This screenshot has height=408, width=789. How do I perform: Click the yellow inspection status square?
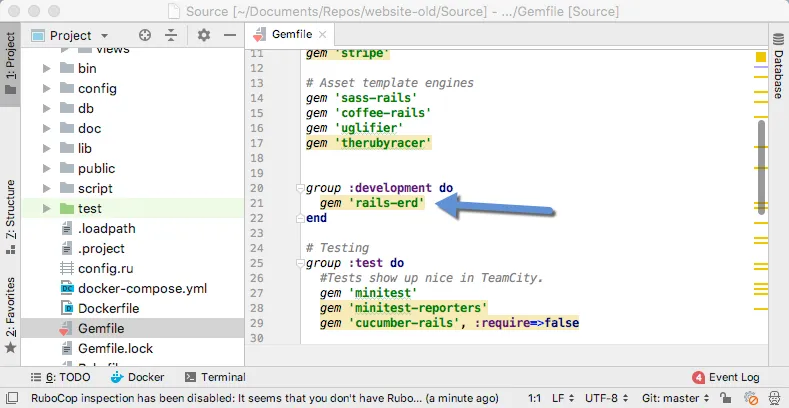coord(761,57)
